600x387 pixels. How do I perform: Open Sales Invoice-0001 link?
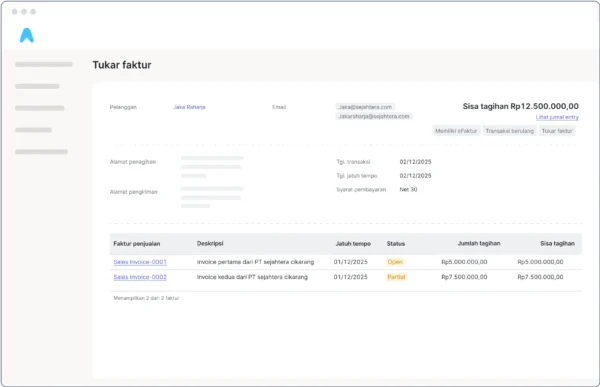[140, 262]
